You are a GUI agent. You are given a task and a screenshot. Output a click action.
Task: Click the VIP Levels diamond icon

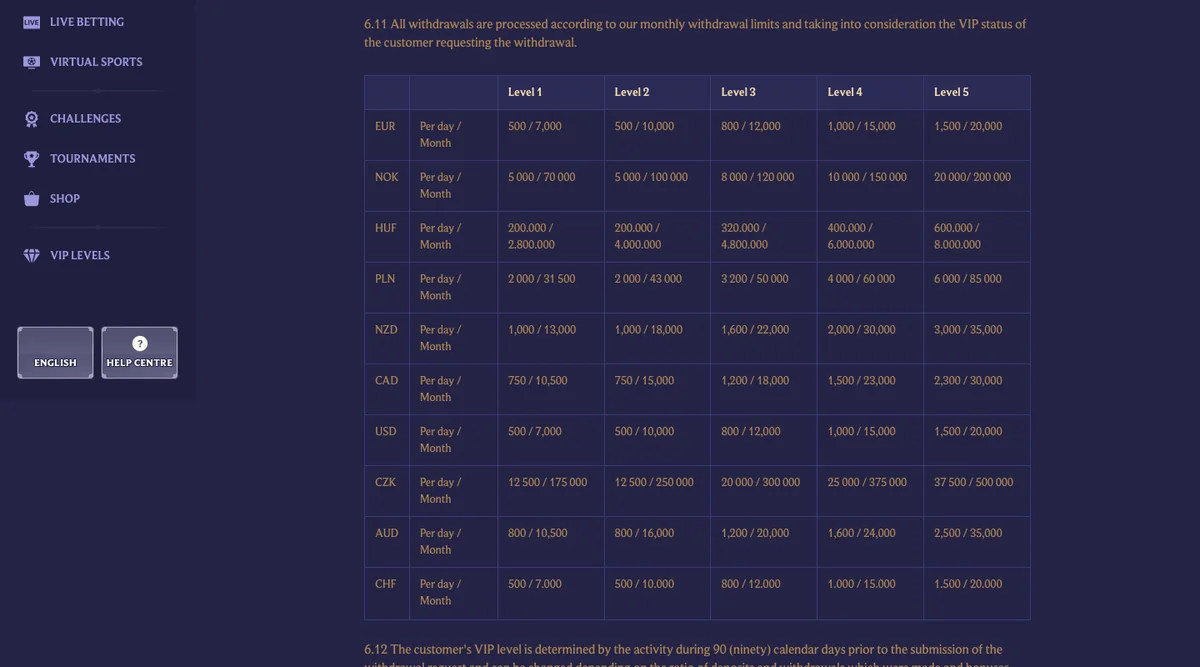[x=32, y=256]
